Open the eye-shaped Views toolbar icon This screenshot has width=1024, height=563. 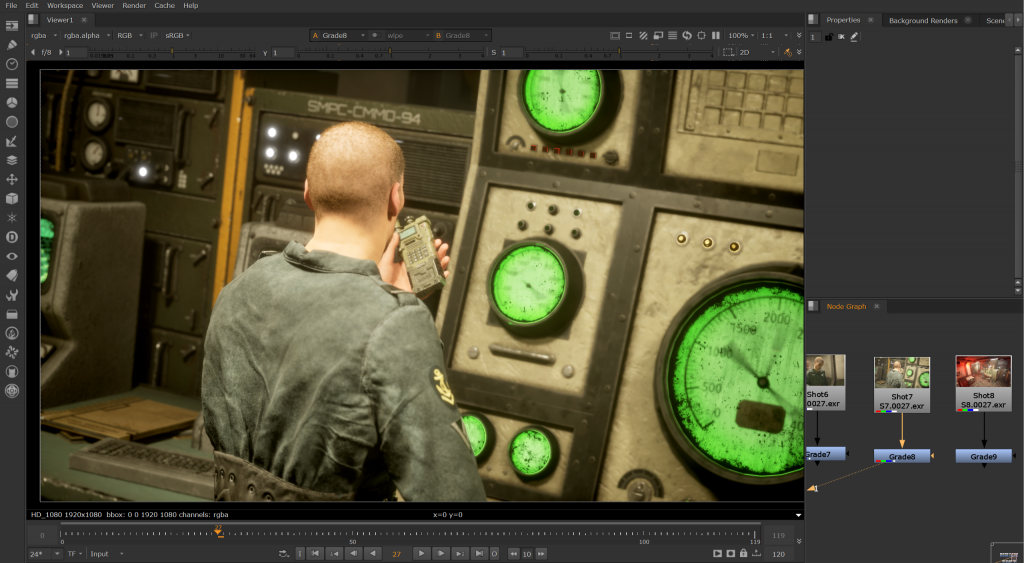12,256
